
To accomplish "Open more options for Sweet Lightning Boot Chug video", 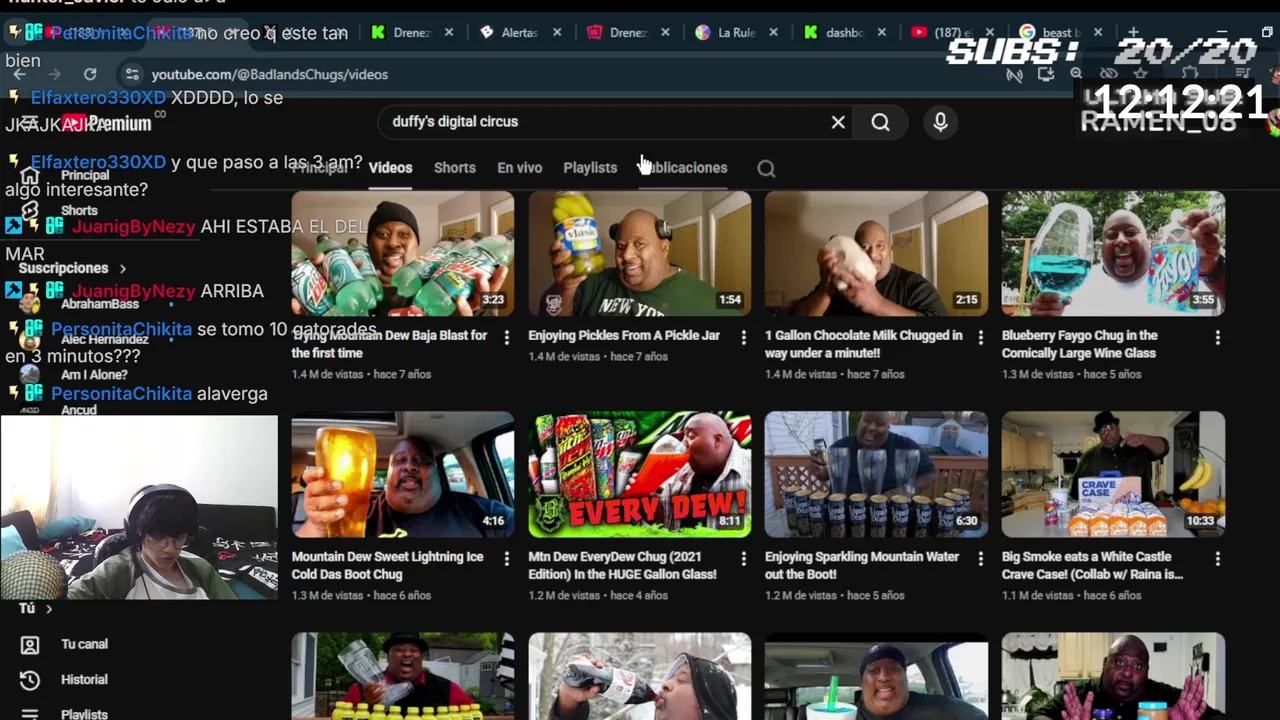I will tap(506, 559).
